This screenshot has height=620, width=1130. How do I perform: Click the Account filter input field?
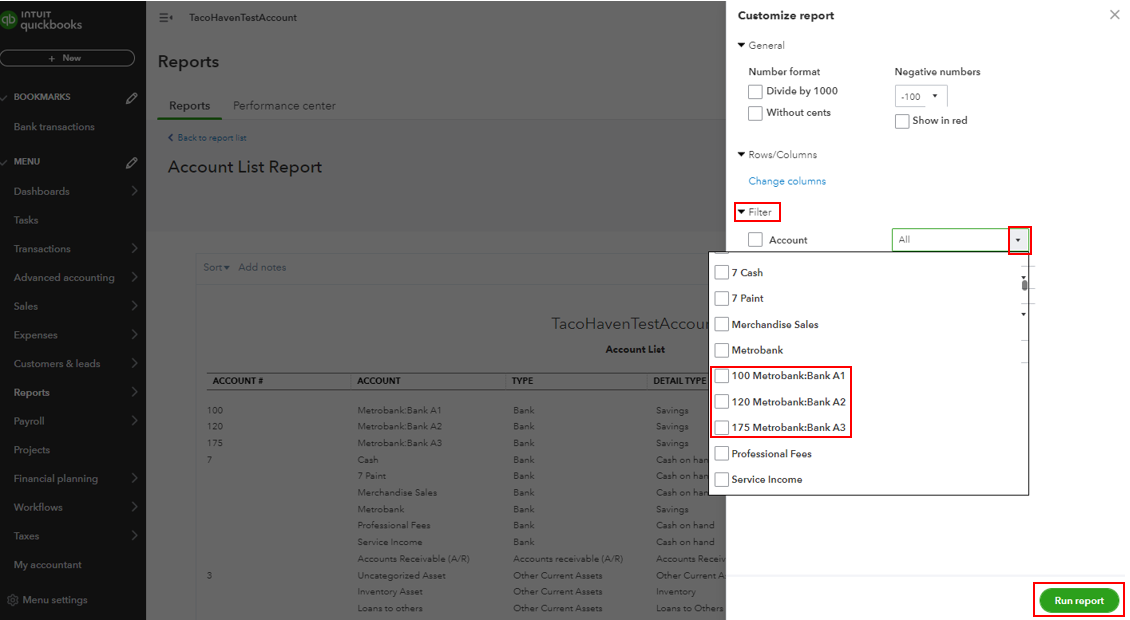point(951,240)
